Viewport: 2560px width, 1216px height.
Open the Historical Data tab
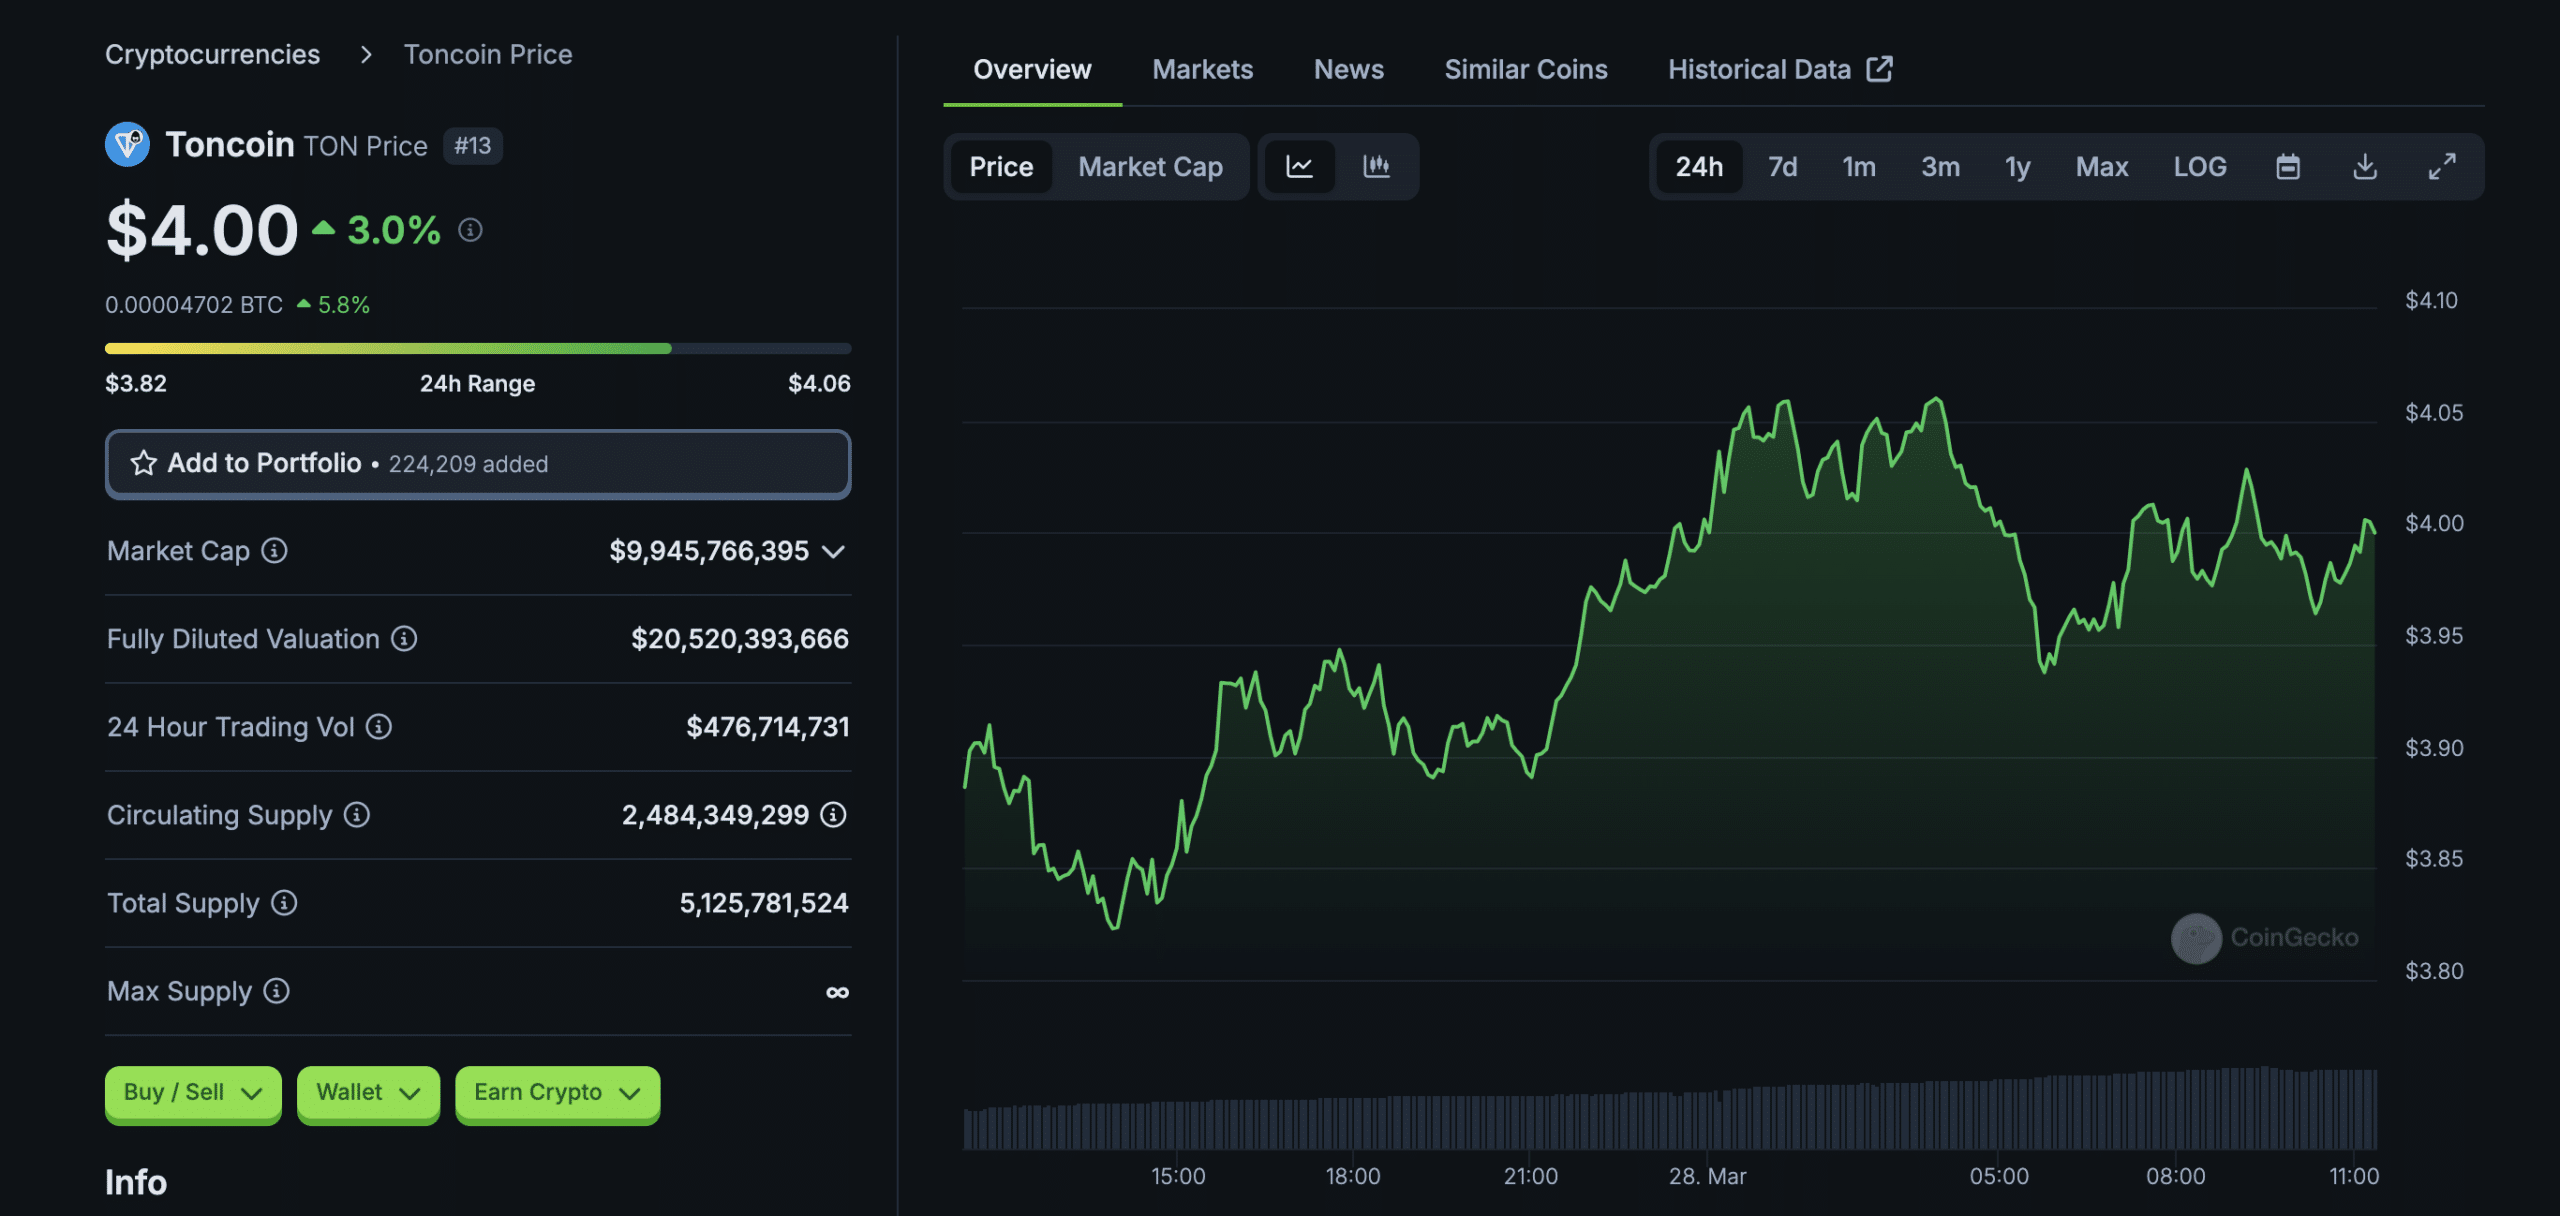[x=1780, y=69]
